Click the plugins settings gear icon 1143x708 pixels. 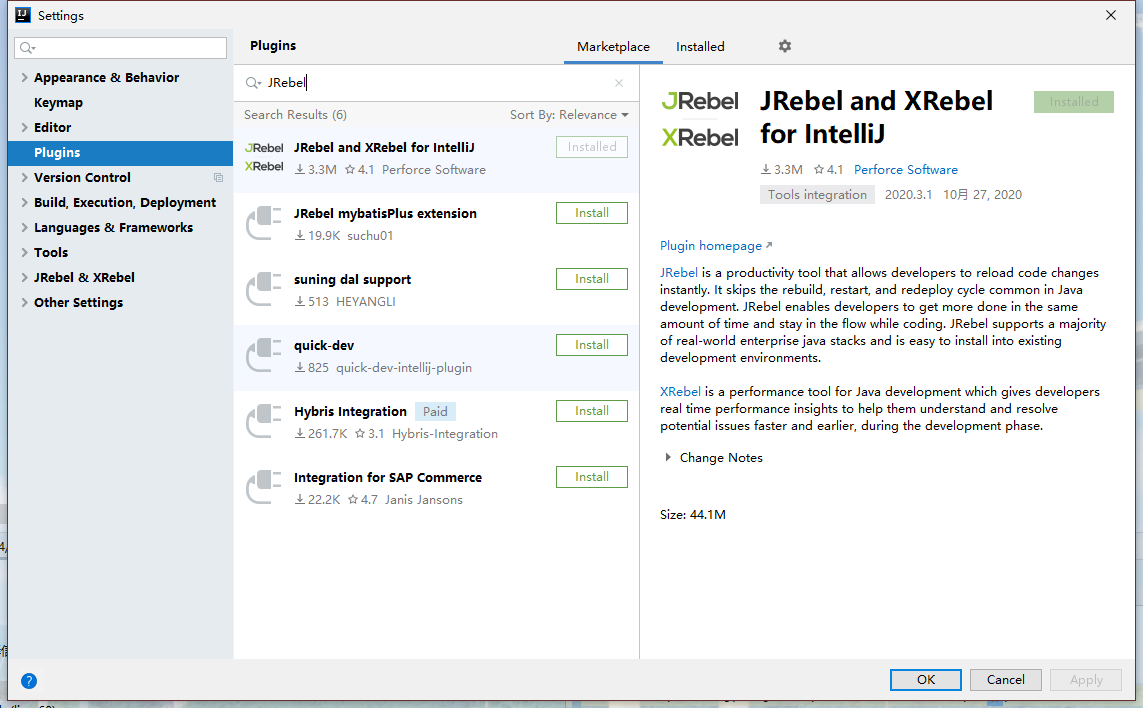[784, 47]
